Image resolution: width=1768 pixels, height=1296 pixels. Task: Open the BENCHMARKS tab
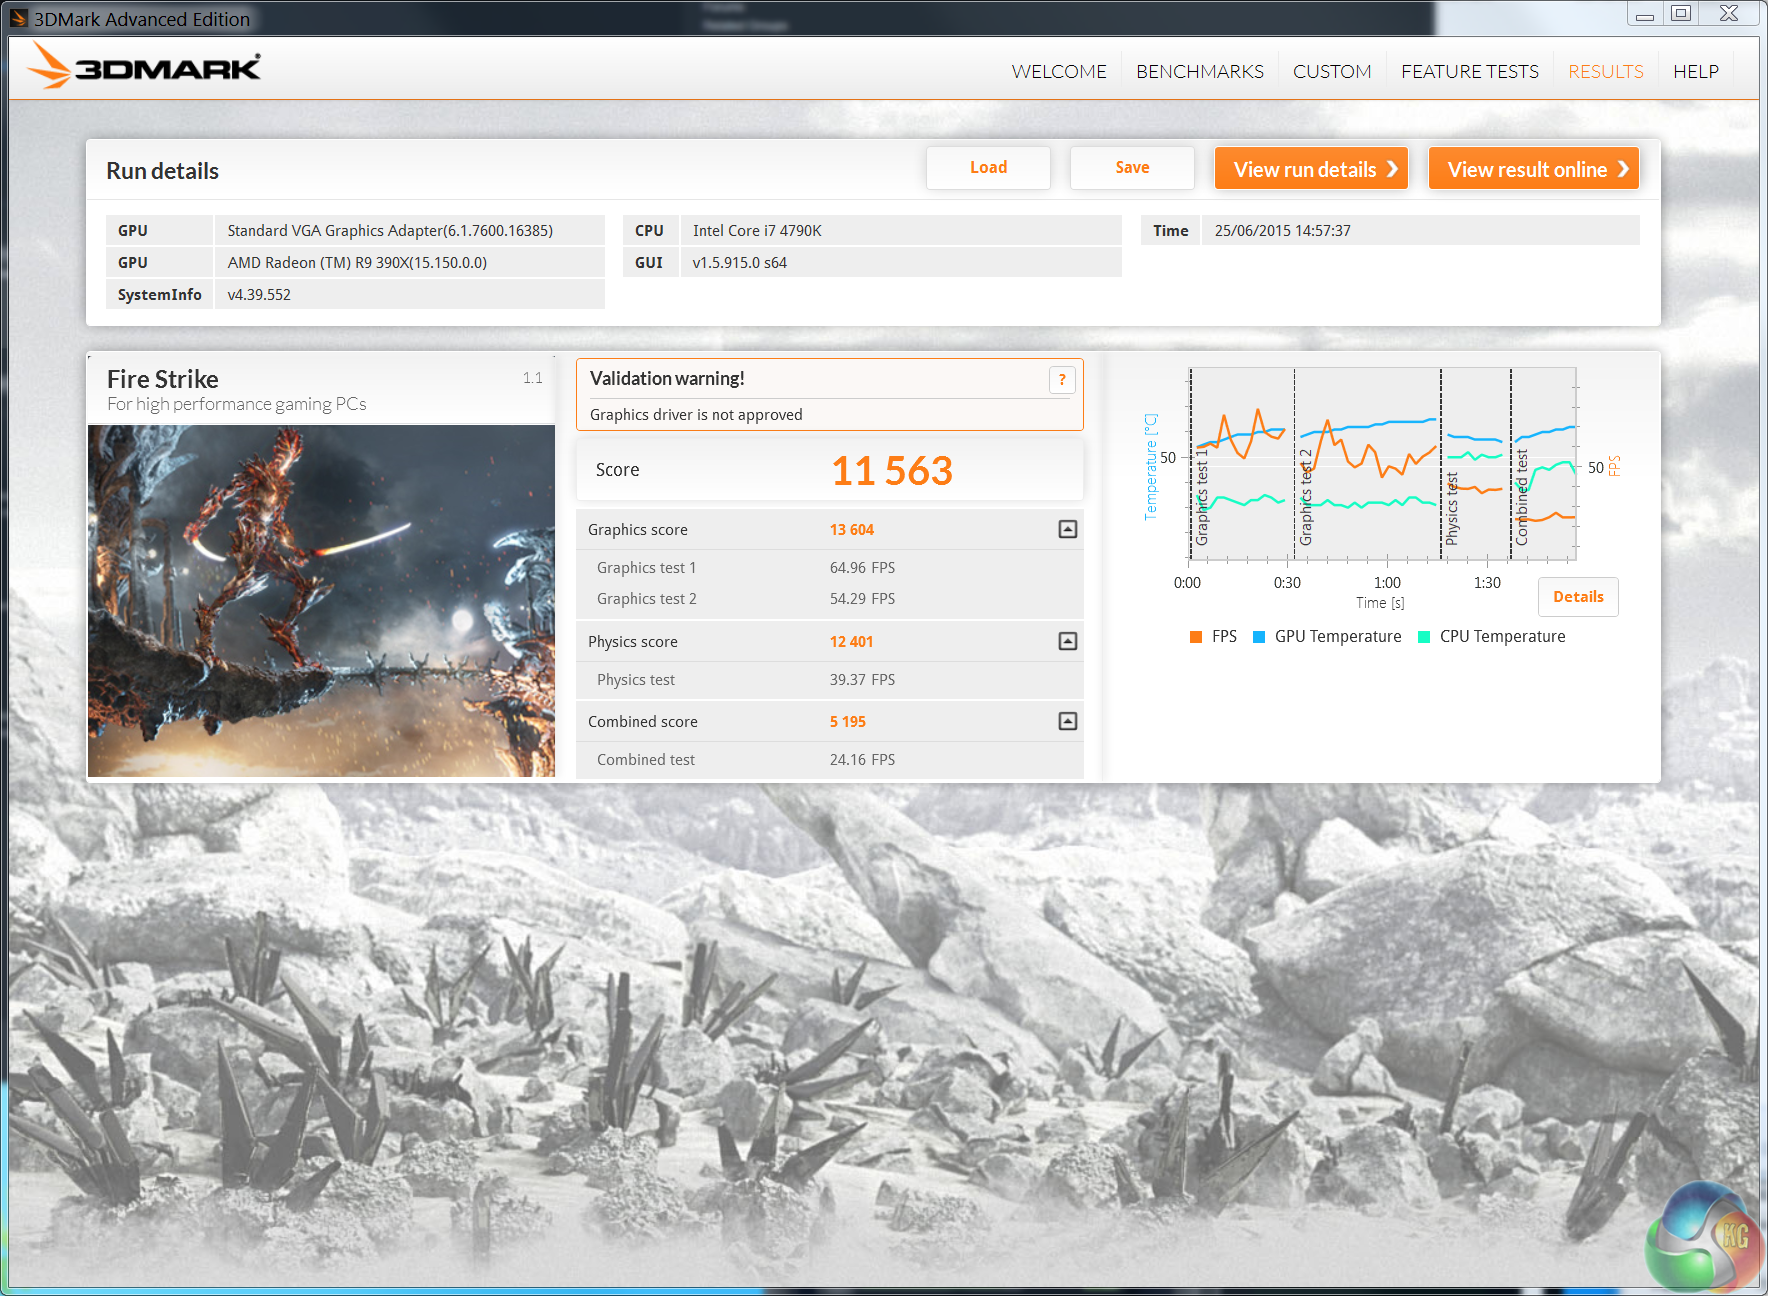(1199, 71)
